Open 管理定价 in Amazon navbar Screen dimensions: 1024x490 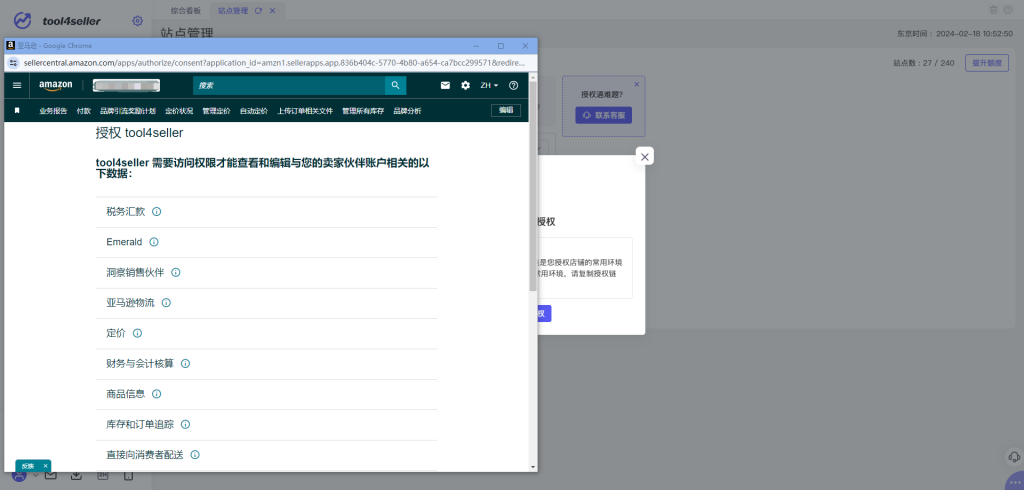(x=216, y=111)
